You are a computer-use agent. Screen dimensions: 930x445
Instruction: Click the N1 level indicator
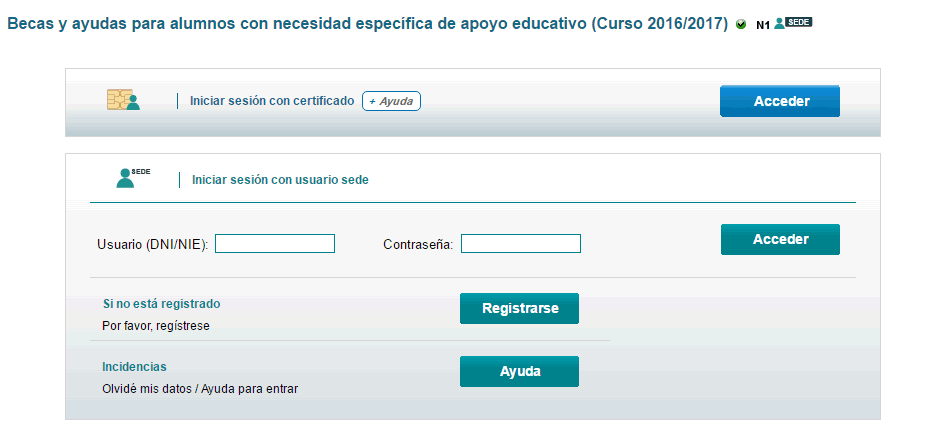tap(763, 25)
